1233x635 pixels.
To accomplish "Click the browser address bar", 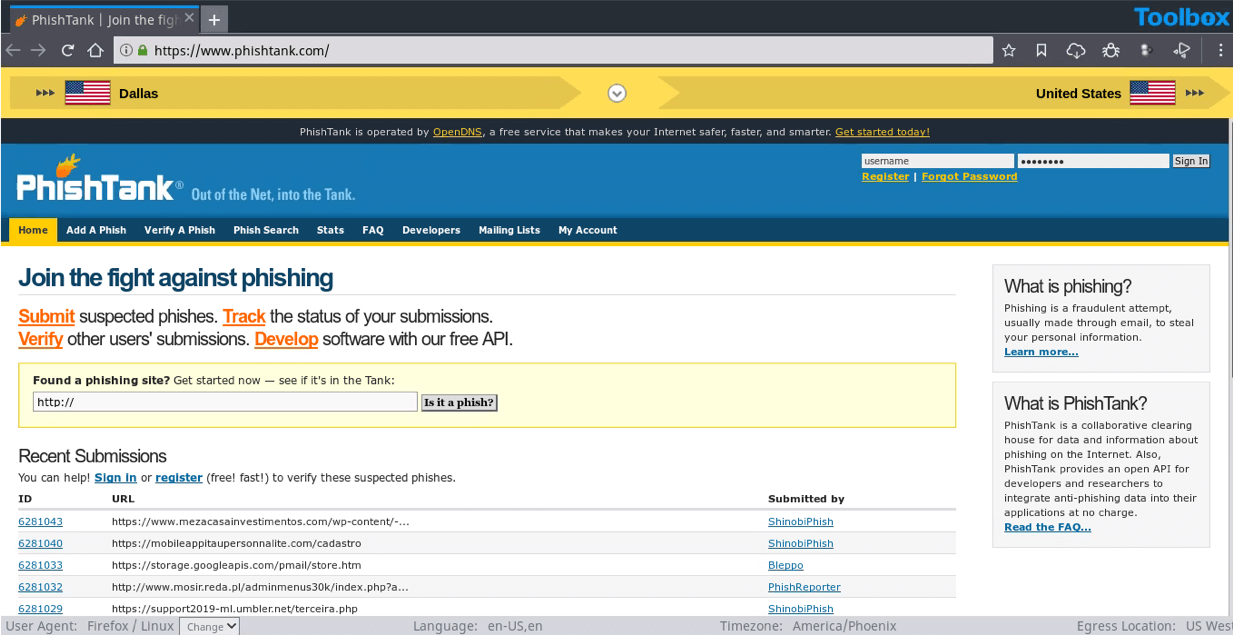I will [553, 50].
